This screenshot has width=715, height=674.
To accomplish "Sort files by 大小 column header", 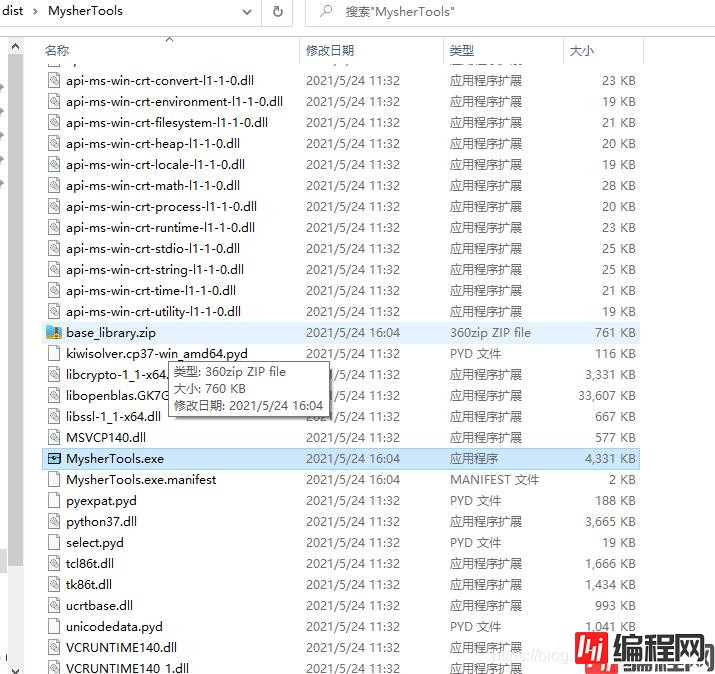I will [581, 50].
